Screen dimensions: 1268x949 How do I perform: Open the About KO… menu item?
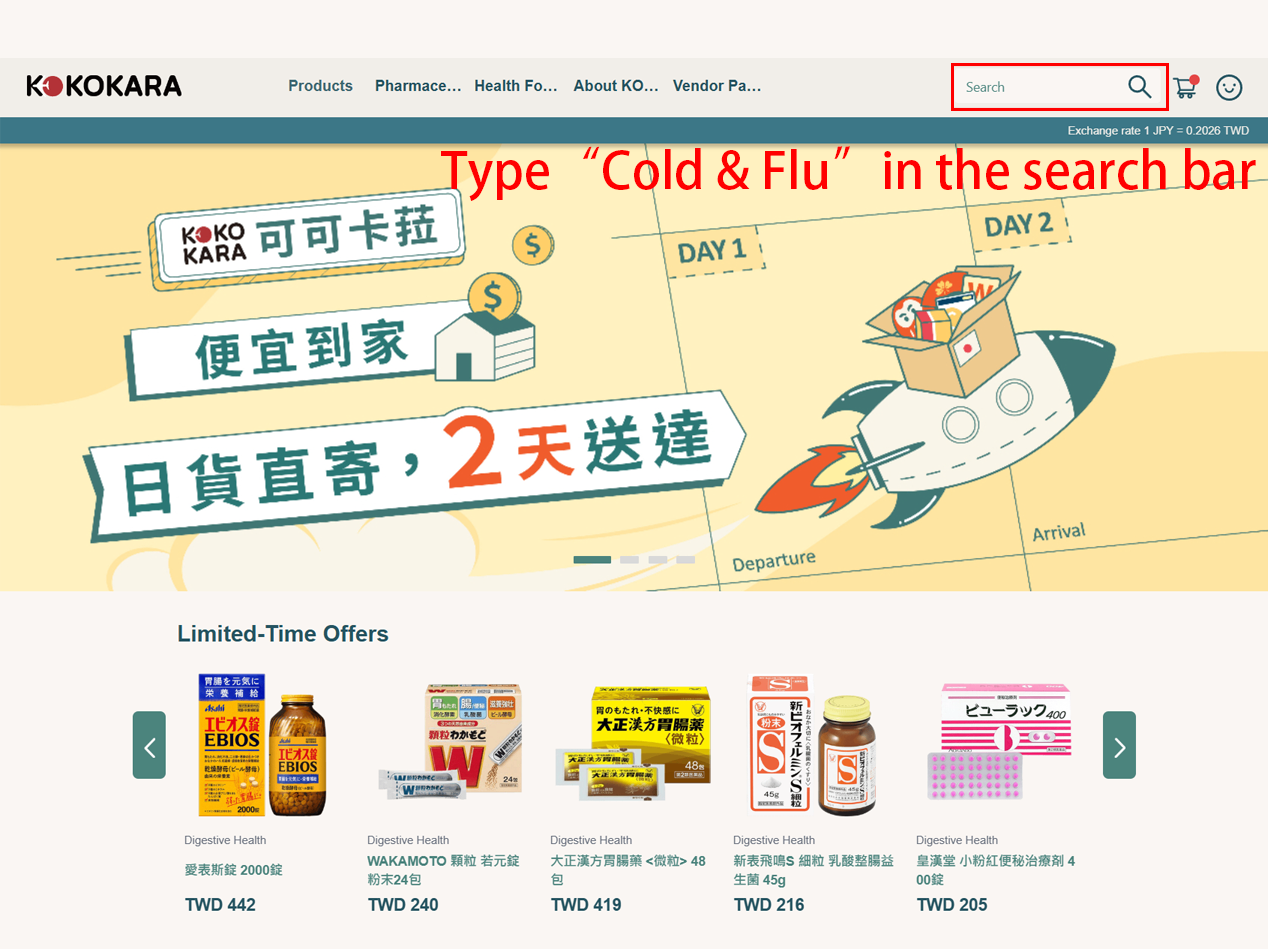click(x=616, y=86)
